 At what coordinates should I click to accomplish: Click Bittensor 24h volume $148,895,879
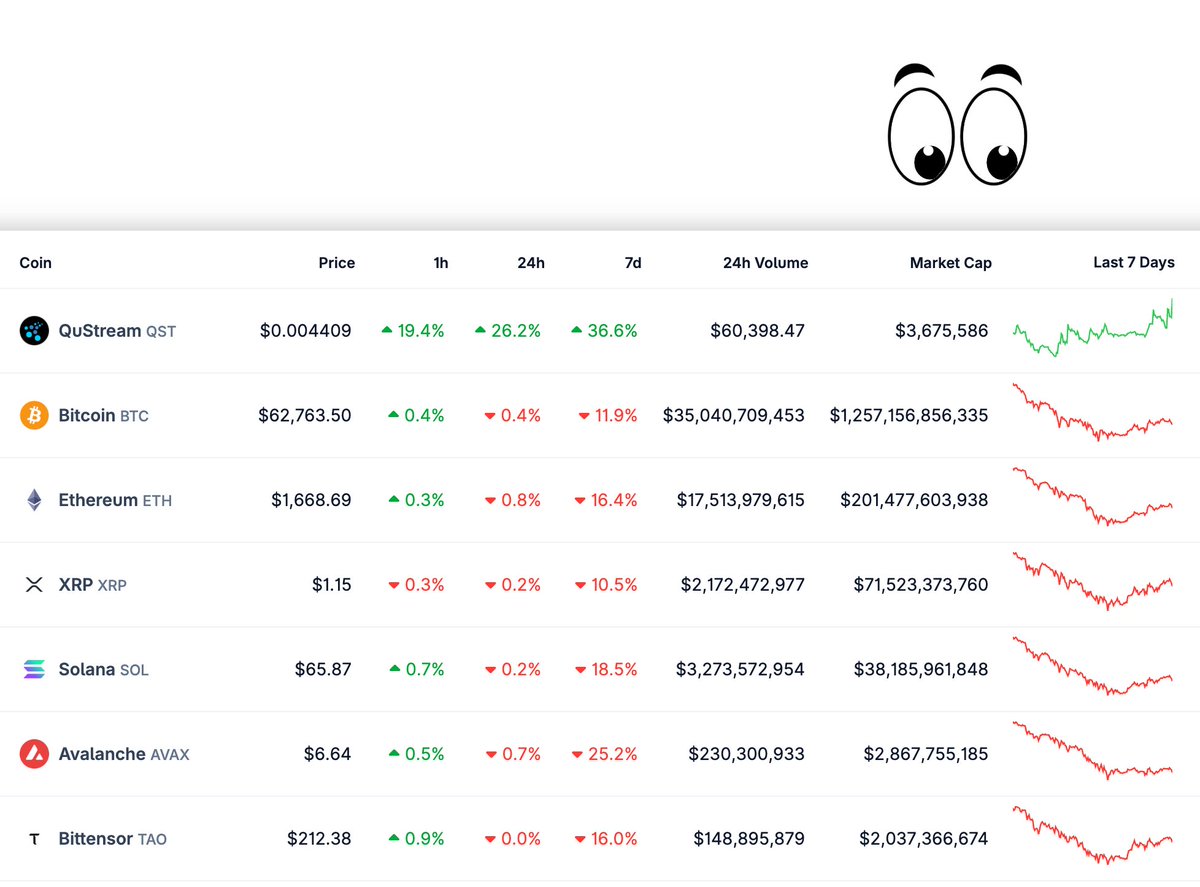749,839
